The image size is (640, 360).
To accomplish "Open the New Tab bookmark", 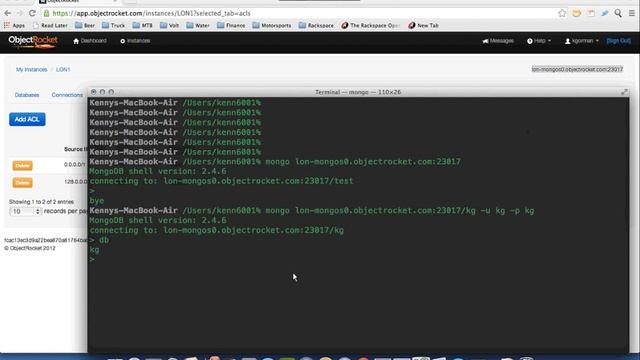I will 423,25.
